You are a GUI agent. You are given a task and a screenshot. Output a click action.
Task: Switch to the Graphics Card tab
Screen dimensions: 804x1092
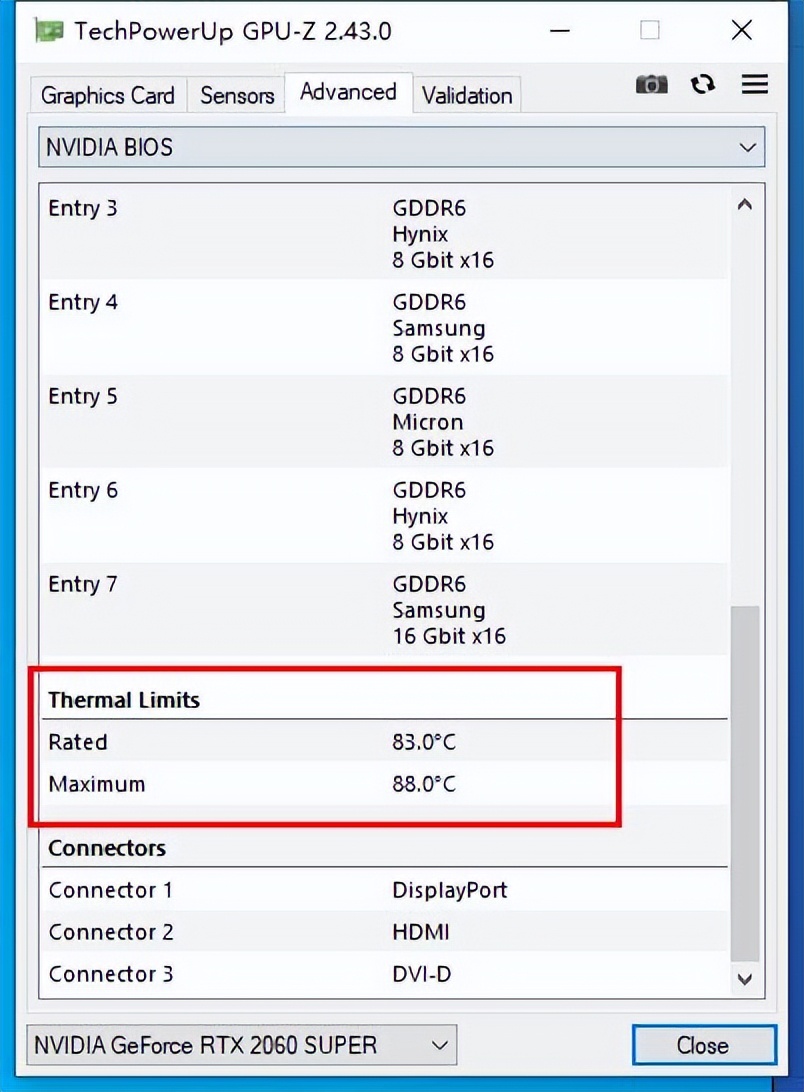108,95
